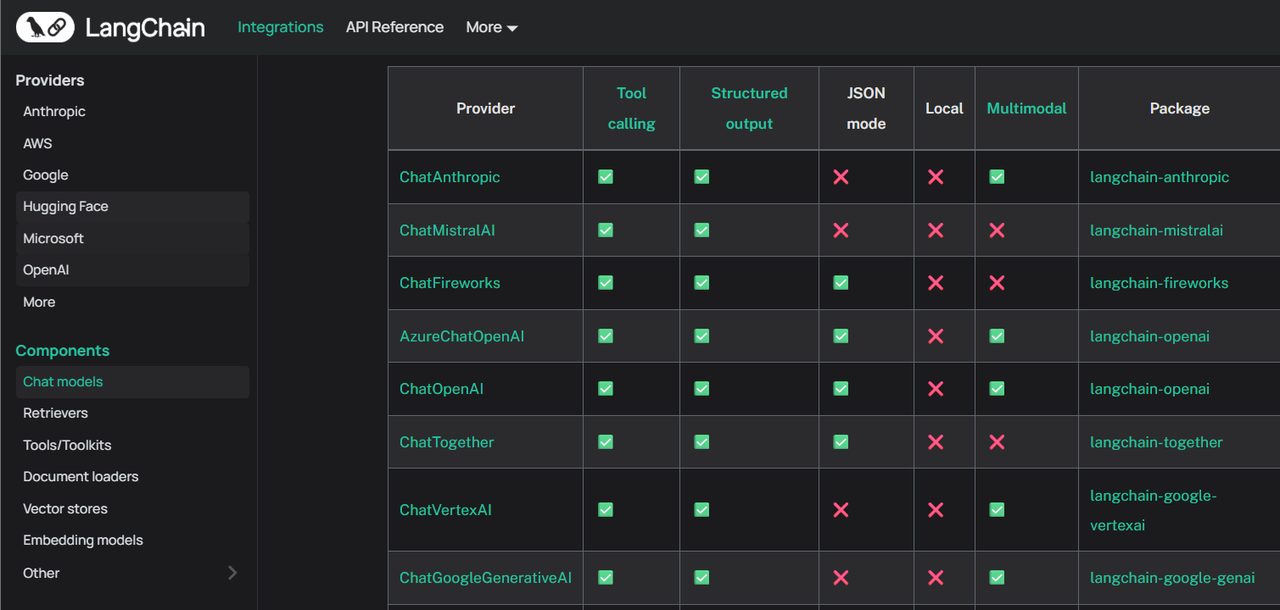Viewport: 1280px width, 610px height.
Task: Open the API Reference tab
Action: [395, 27]
